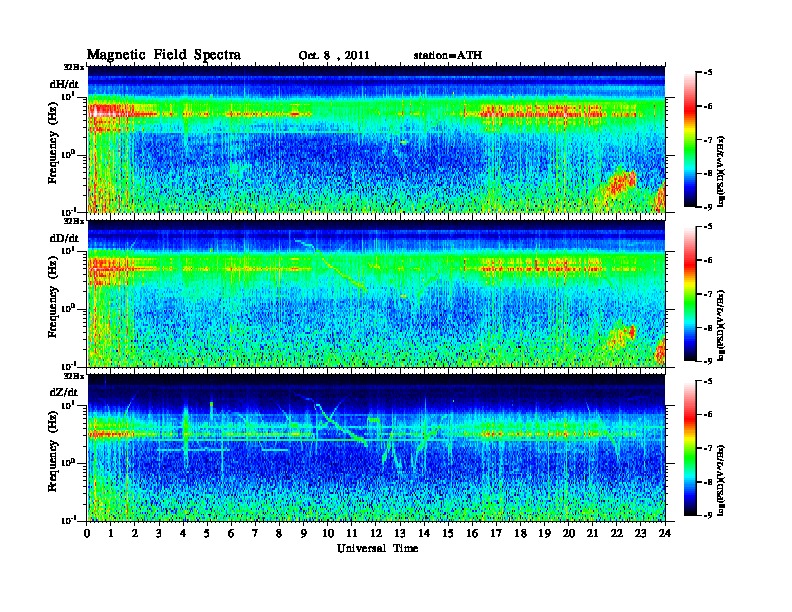Click the 32Hz label above dH/dt panel
The width and height of the screenshot is (792, 612).
coord(73,67)
